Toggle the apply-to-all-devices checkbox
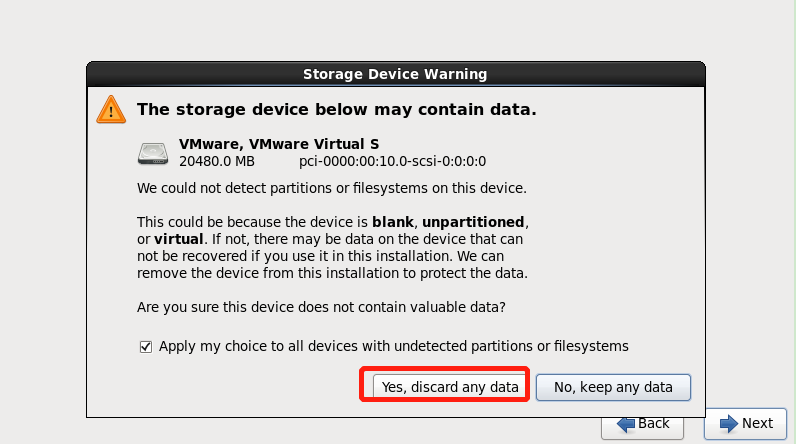Screen dimensions: 796x444 146,346
